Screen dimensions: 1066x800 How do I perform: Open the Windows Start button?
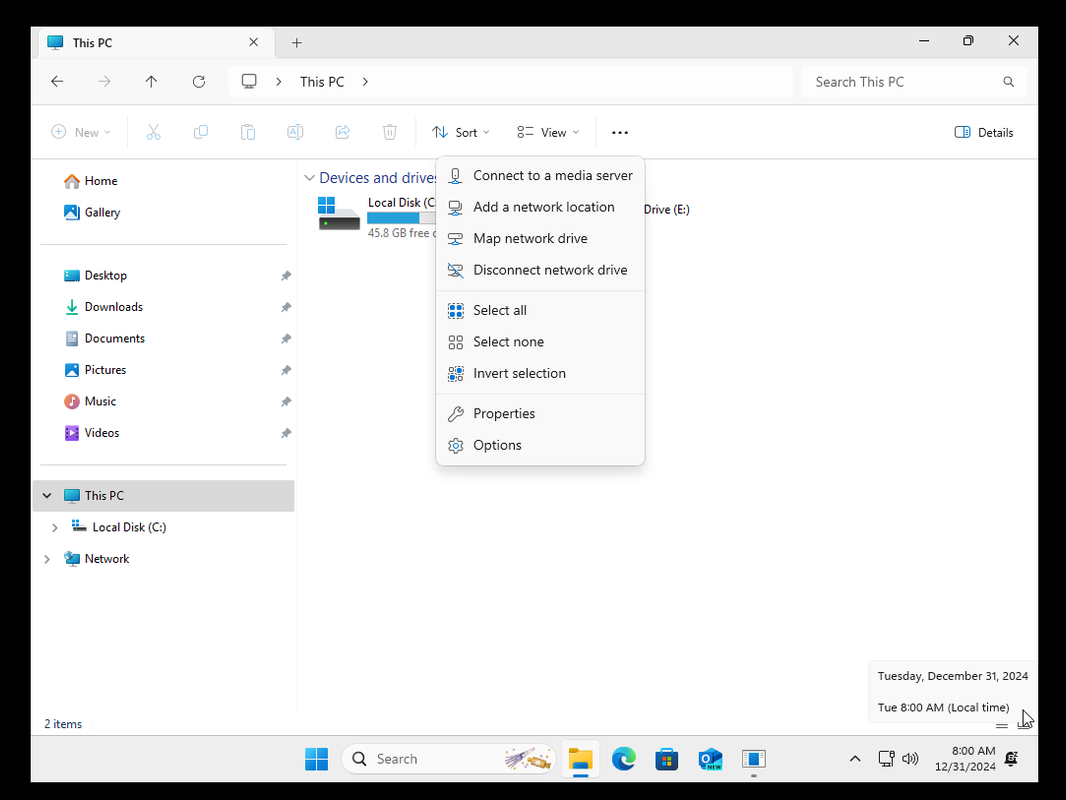click(316, 759)
